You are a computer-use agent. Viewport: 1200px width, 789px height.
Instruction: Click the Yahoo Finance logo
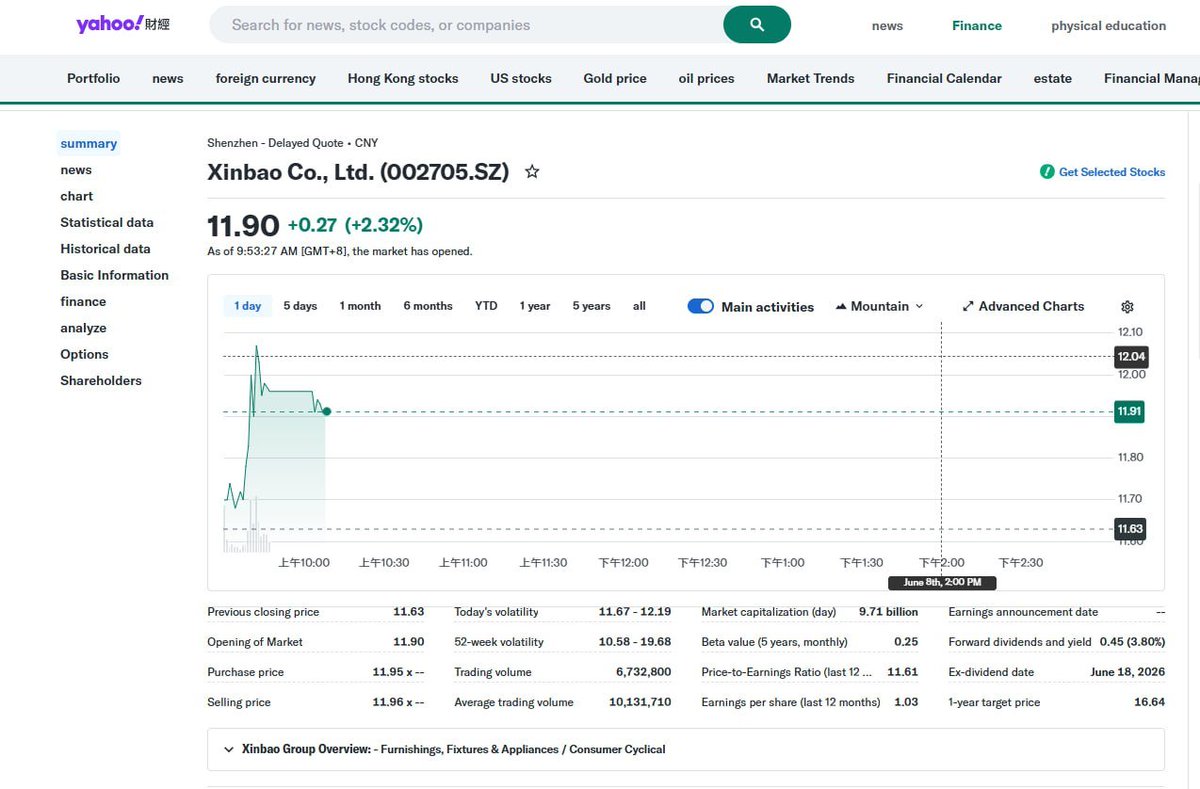pos(123,24)
